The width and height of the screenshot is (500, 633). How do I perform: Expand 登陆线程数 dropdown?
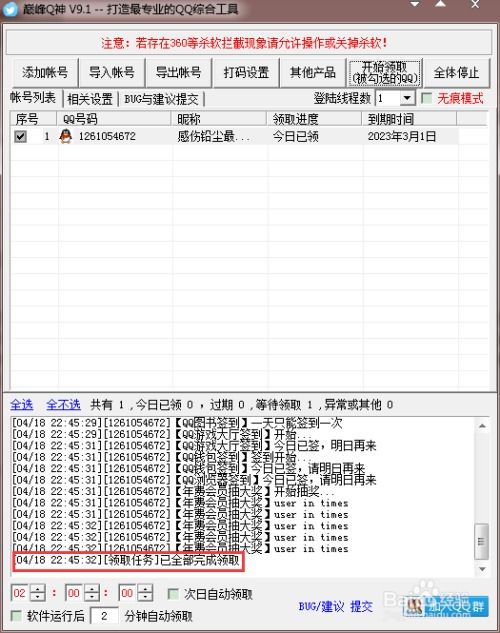(407, 98)
